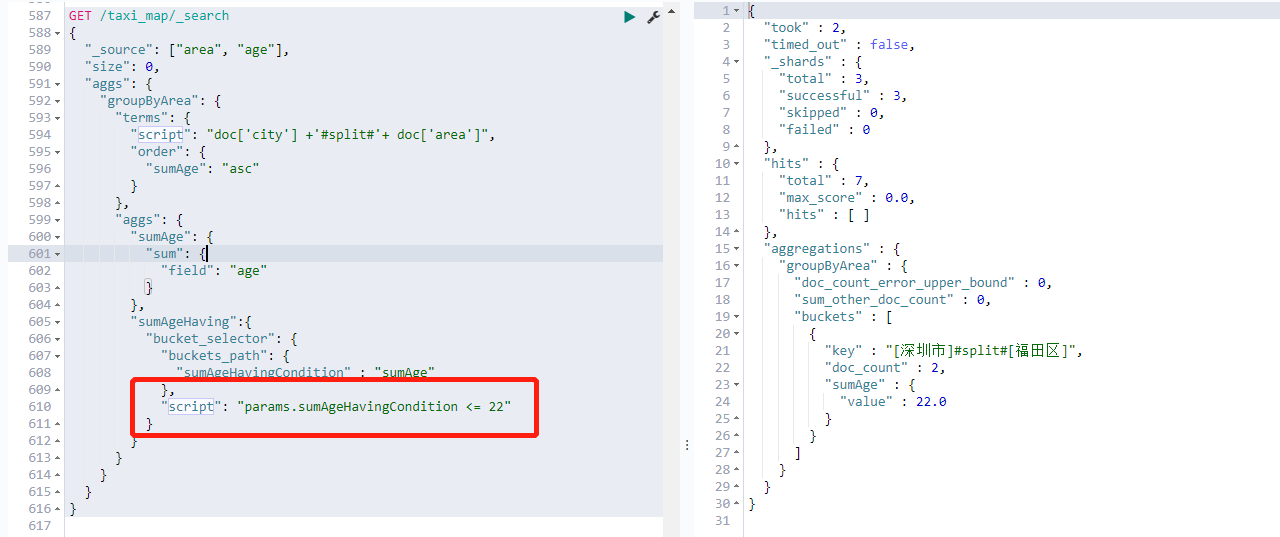Run the request with the green play icon
1280x537 pixels.
(629, 17)
